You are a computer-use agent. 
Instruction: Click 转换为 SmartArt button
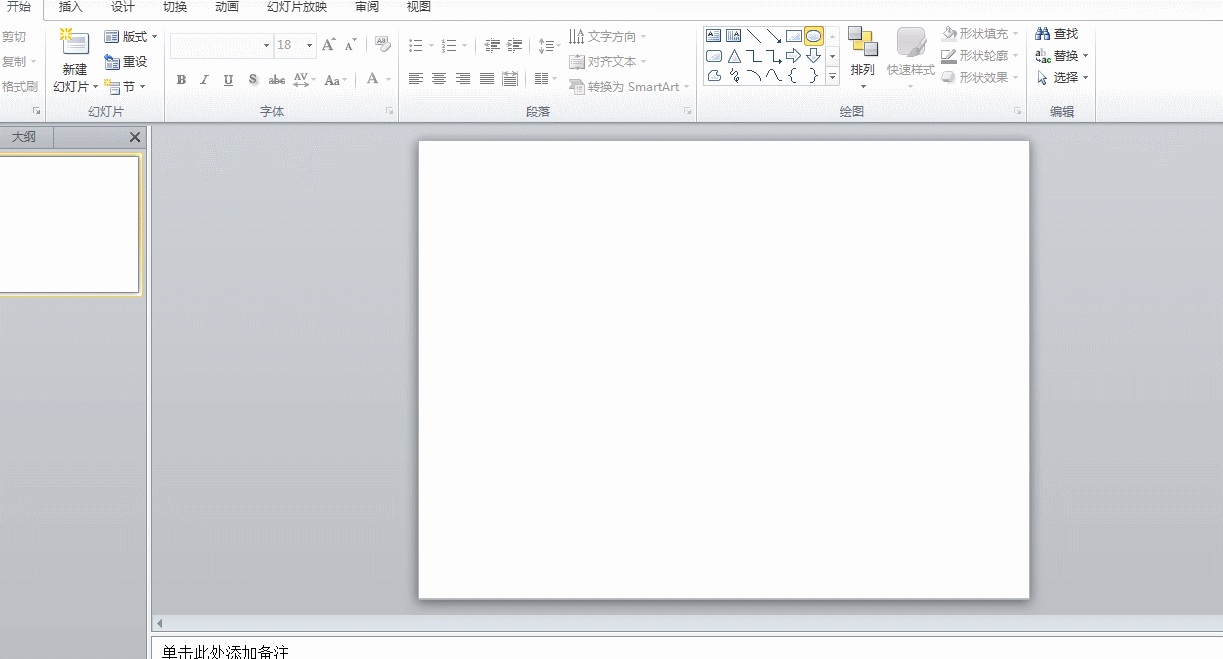[630, 87]
